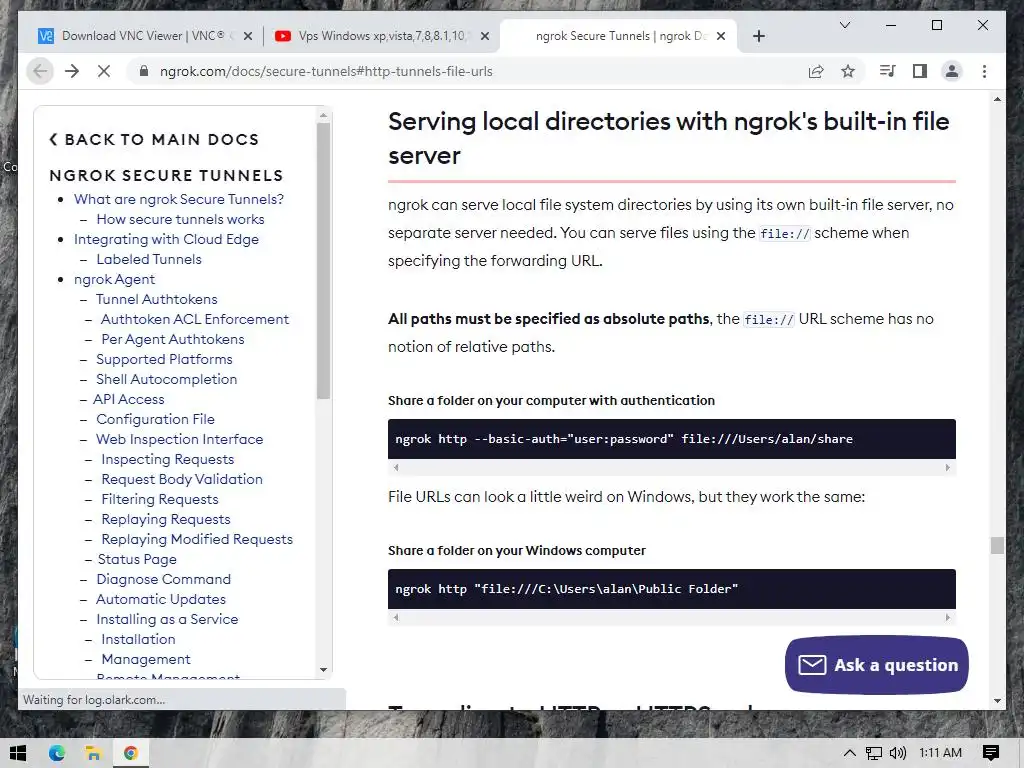
Task: Open Supported Platforms link
Action: coord(164,359)
